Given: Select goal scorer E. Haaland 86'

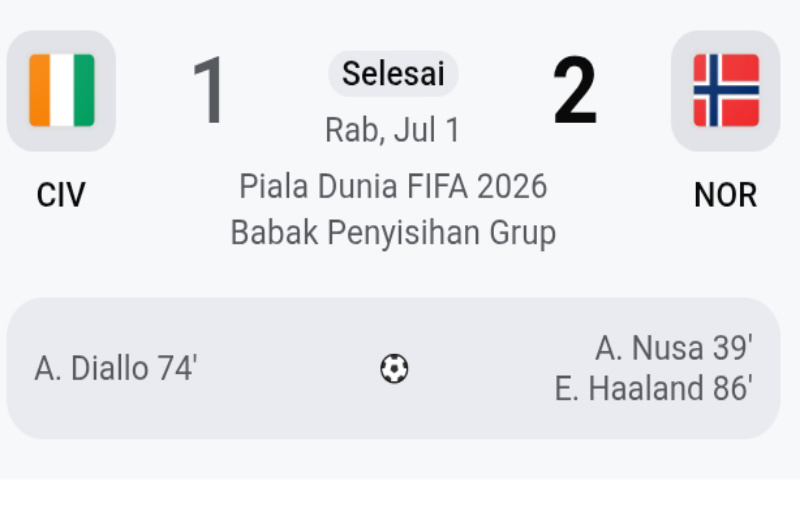Looking at the screenshot, I should [654, 389].
